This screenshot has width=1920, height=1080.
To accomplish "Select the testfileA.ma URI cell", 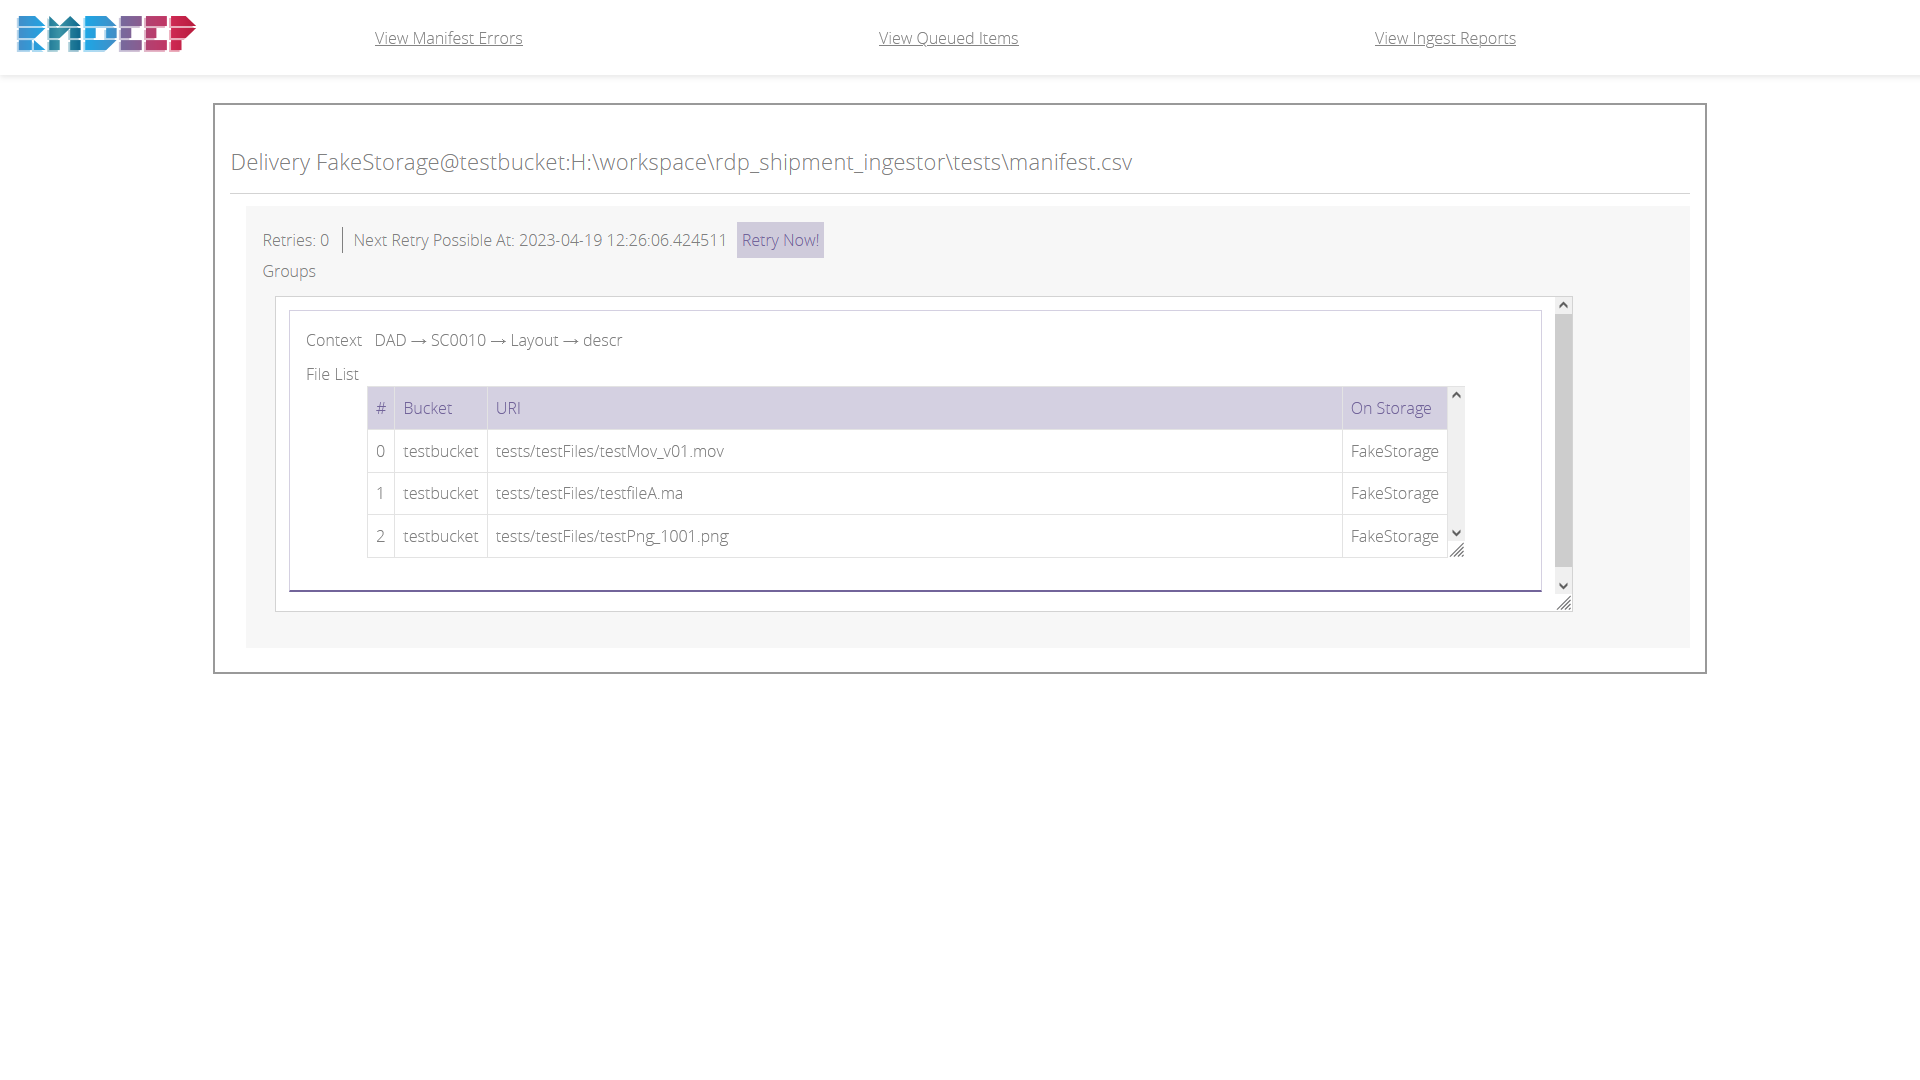I will (589, 494).
